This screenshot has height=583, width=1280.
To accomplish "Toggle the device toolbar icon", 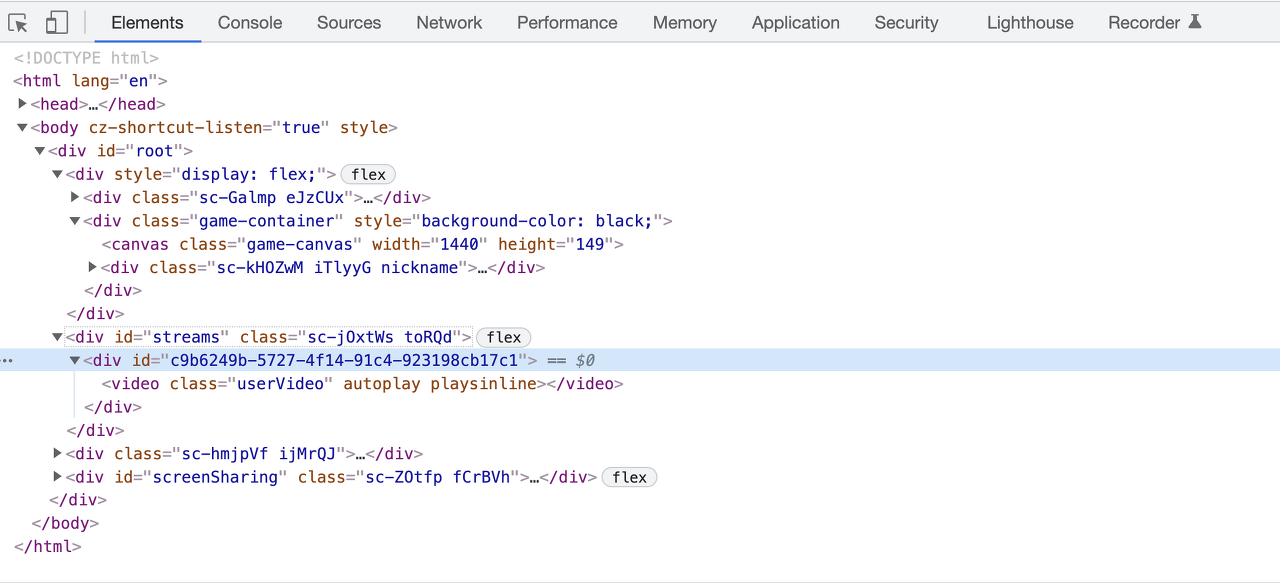I will pos(57,22).
